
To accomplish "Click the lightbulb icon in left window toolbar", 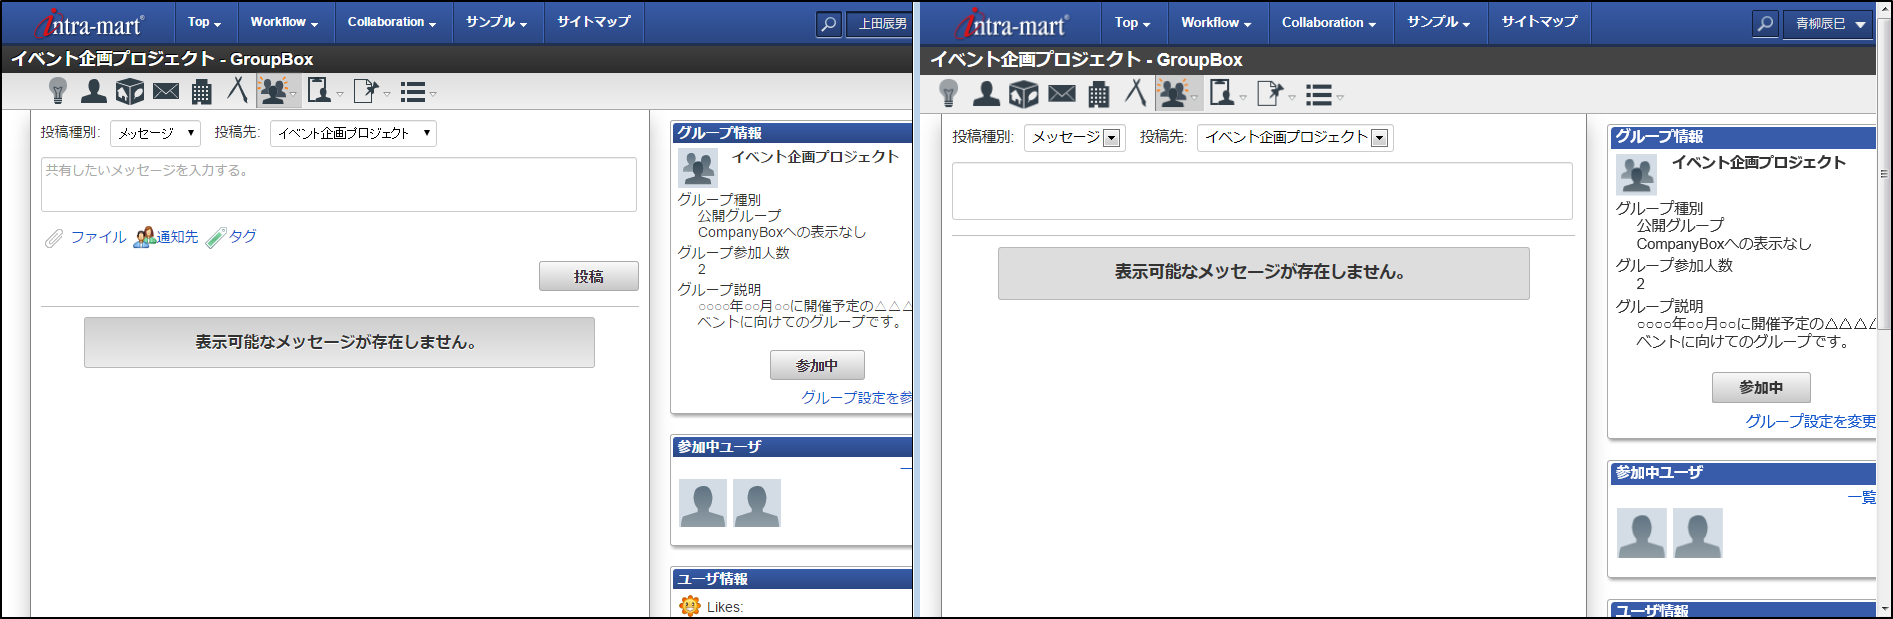I will (x=58, y=92).
